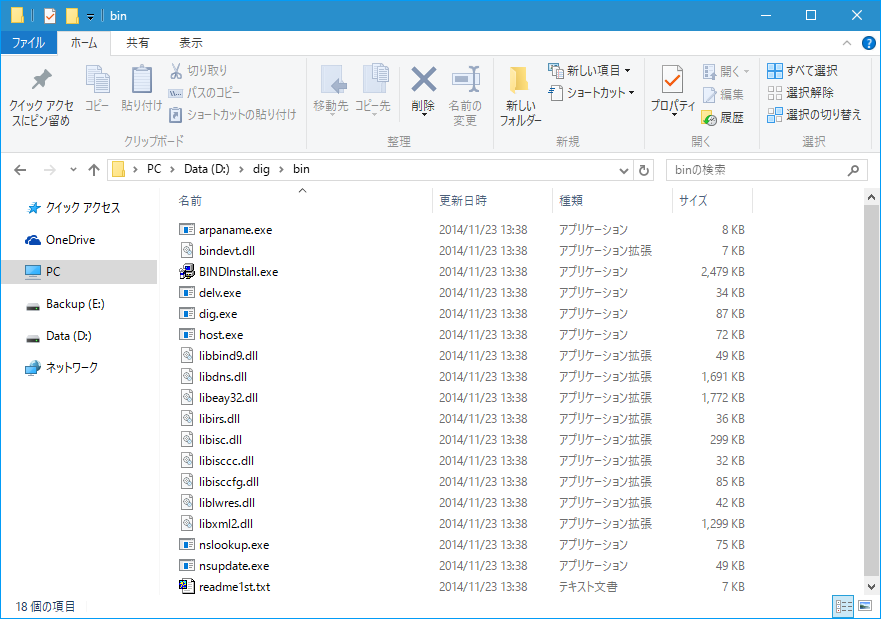This screenshot has height=619, width=881.
Task: Sort by the Name column header
Action: tap(190, 201)
